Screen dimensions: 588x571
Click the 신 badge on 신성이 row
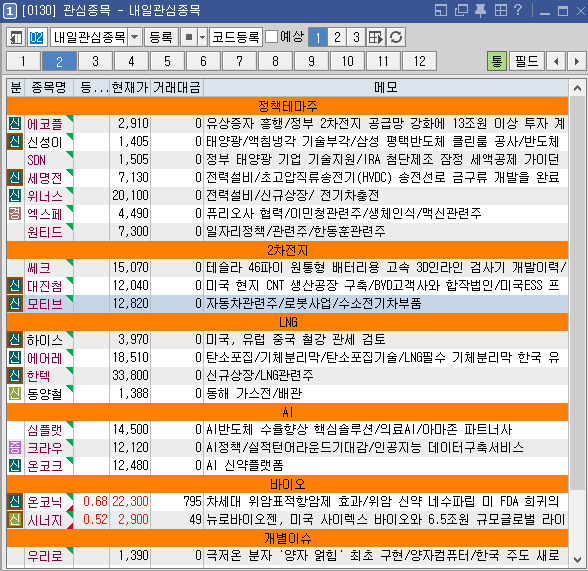(15, 142)
